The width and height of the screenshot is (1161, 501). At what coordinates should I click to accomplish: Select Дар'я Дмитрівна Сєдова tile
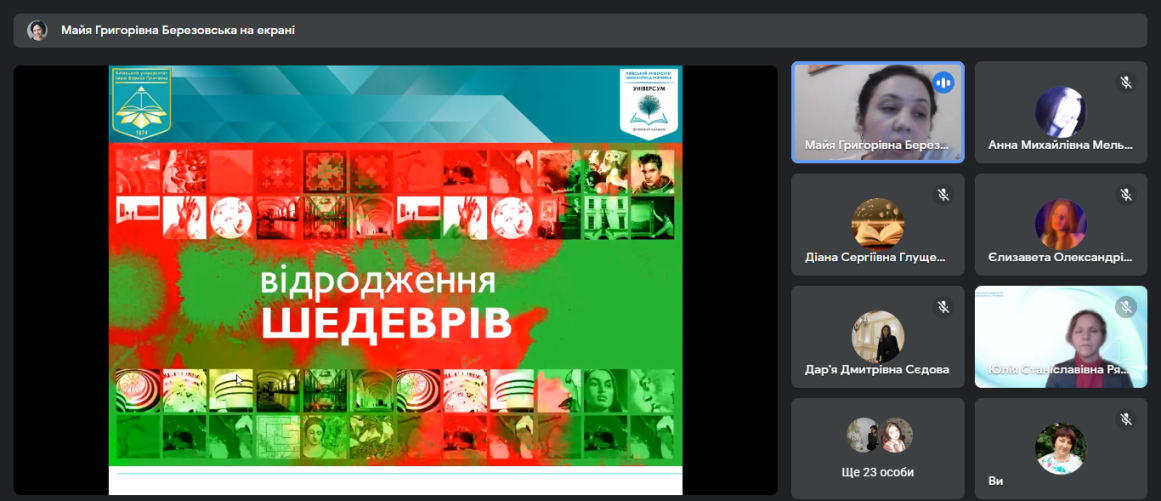(877, 337)
